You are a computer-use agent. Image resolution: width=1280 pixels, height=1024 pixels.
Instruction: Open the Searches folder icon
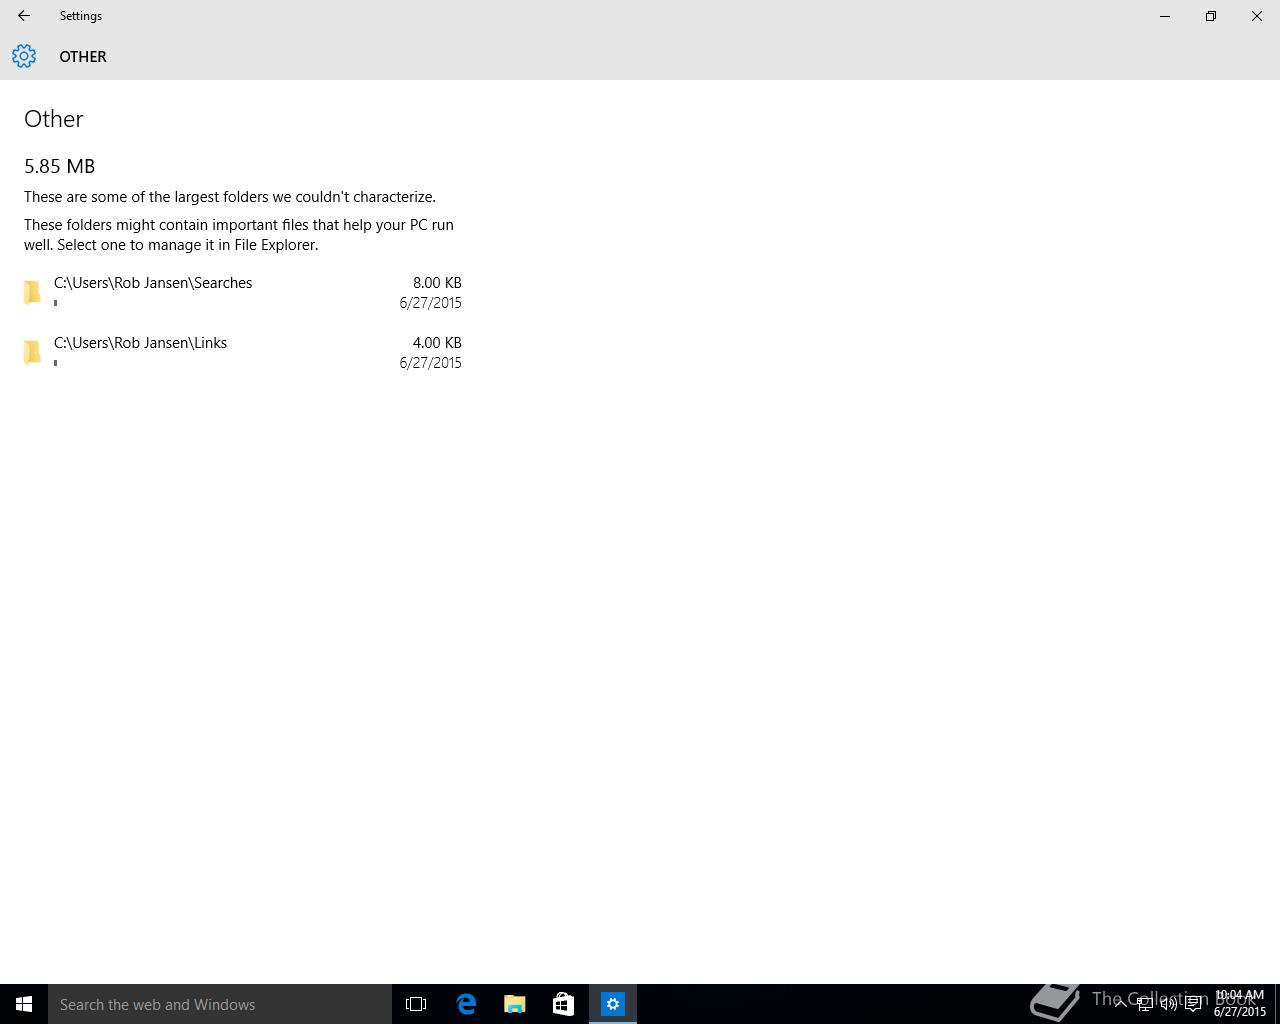32,292
